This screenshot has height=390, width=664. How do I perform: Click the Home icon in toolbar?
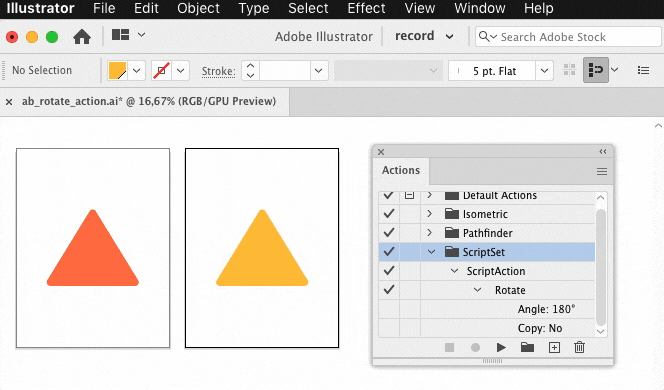[x=82, y=37]
